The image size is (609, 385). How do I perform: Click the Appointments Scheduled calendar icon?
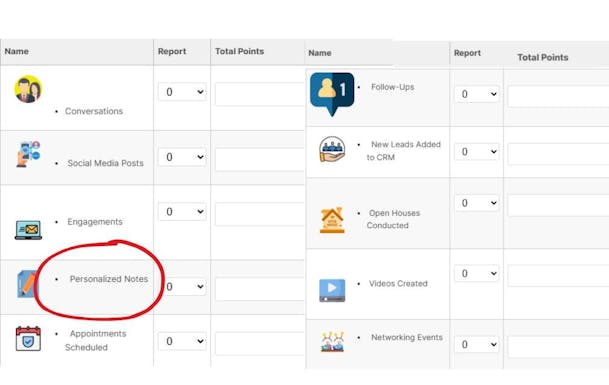pos(28,339)
